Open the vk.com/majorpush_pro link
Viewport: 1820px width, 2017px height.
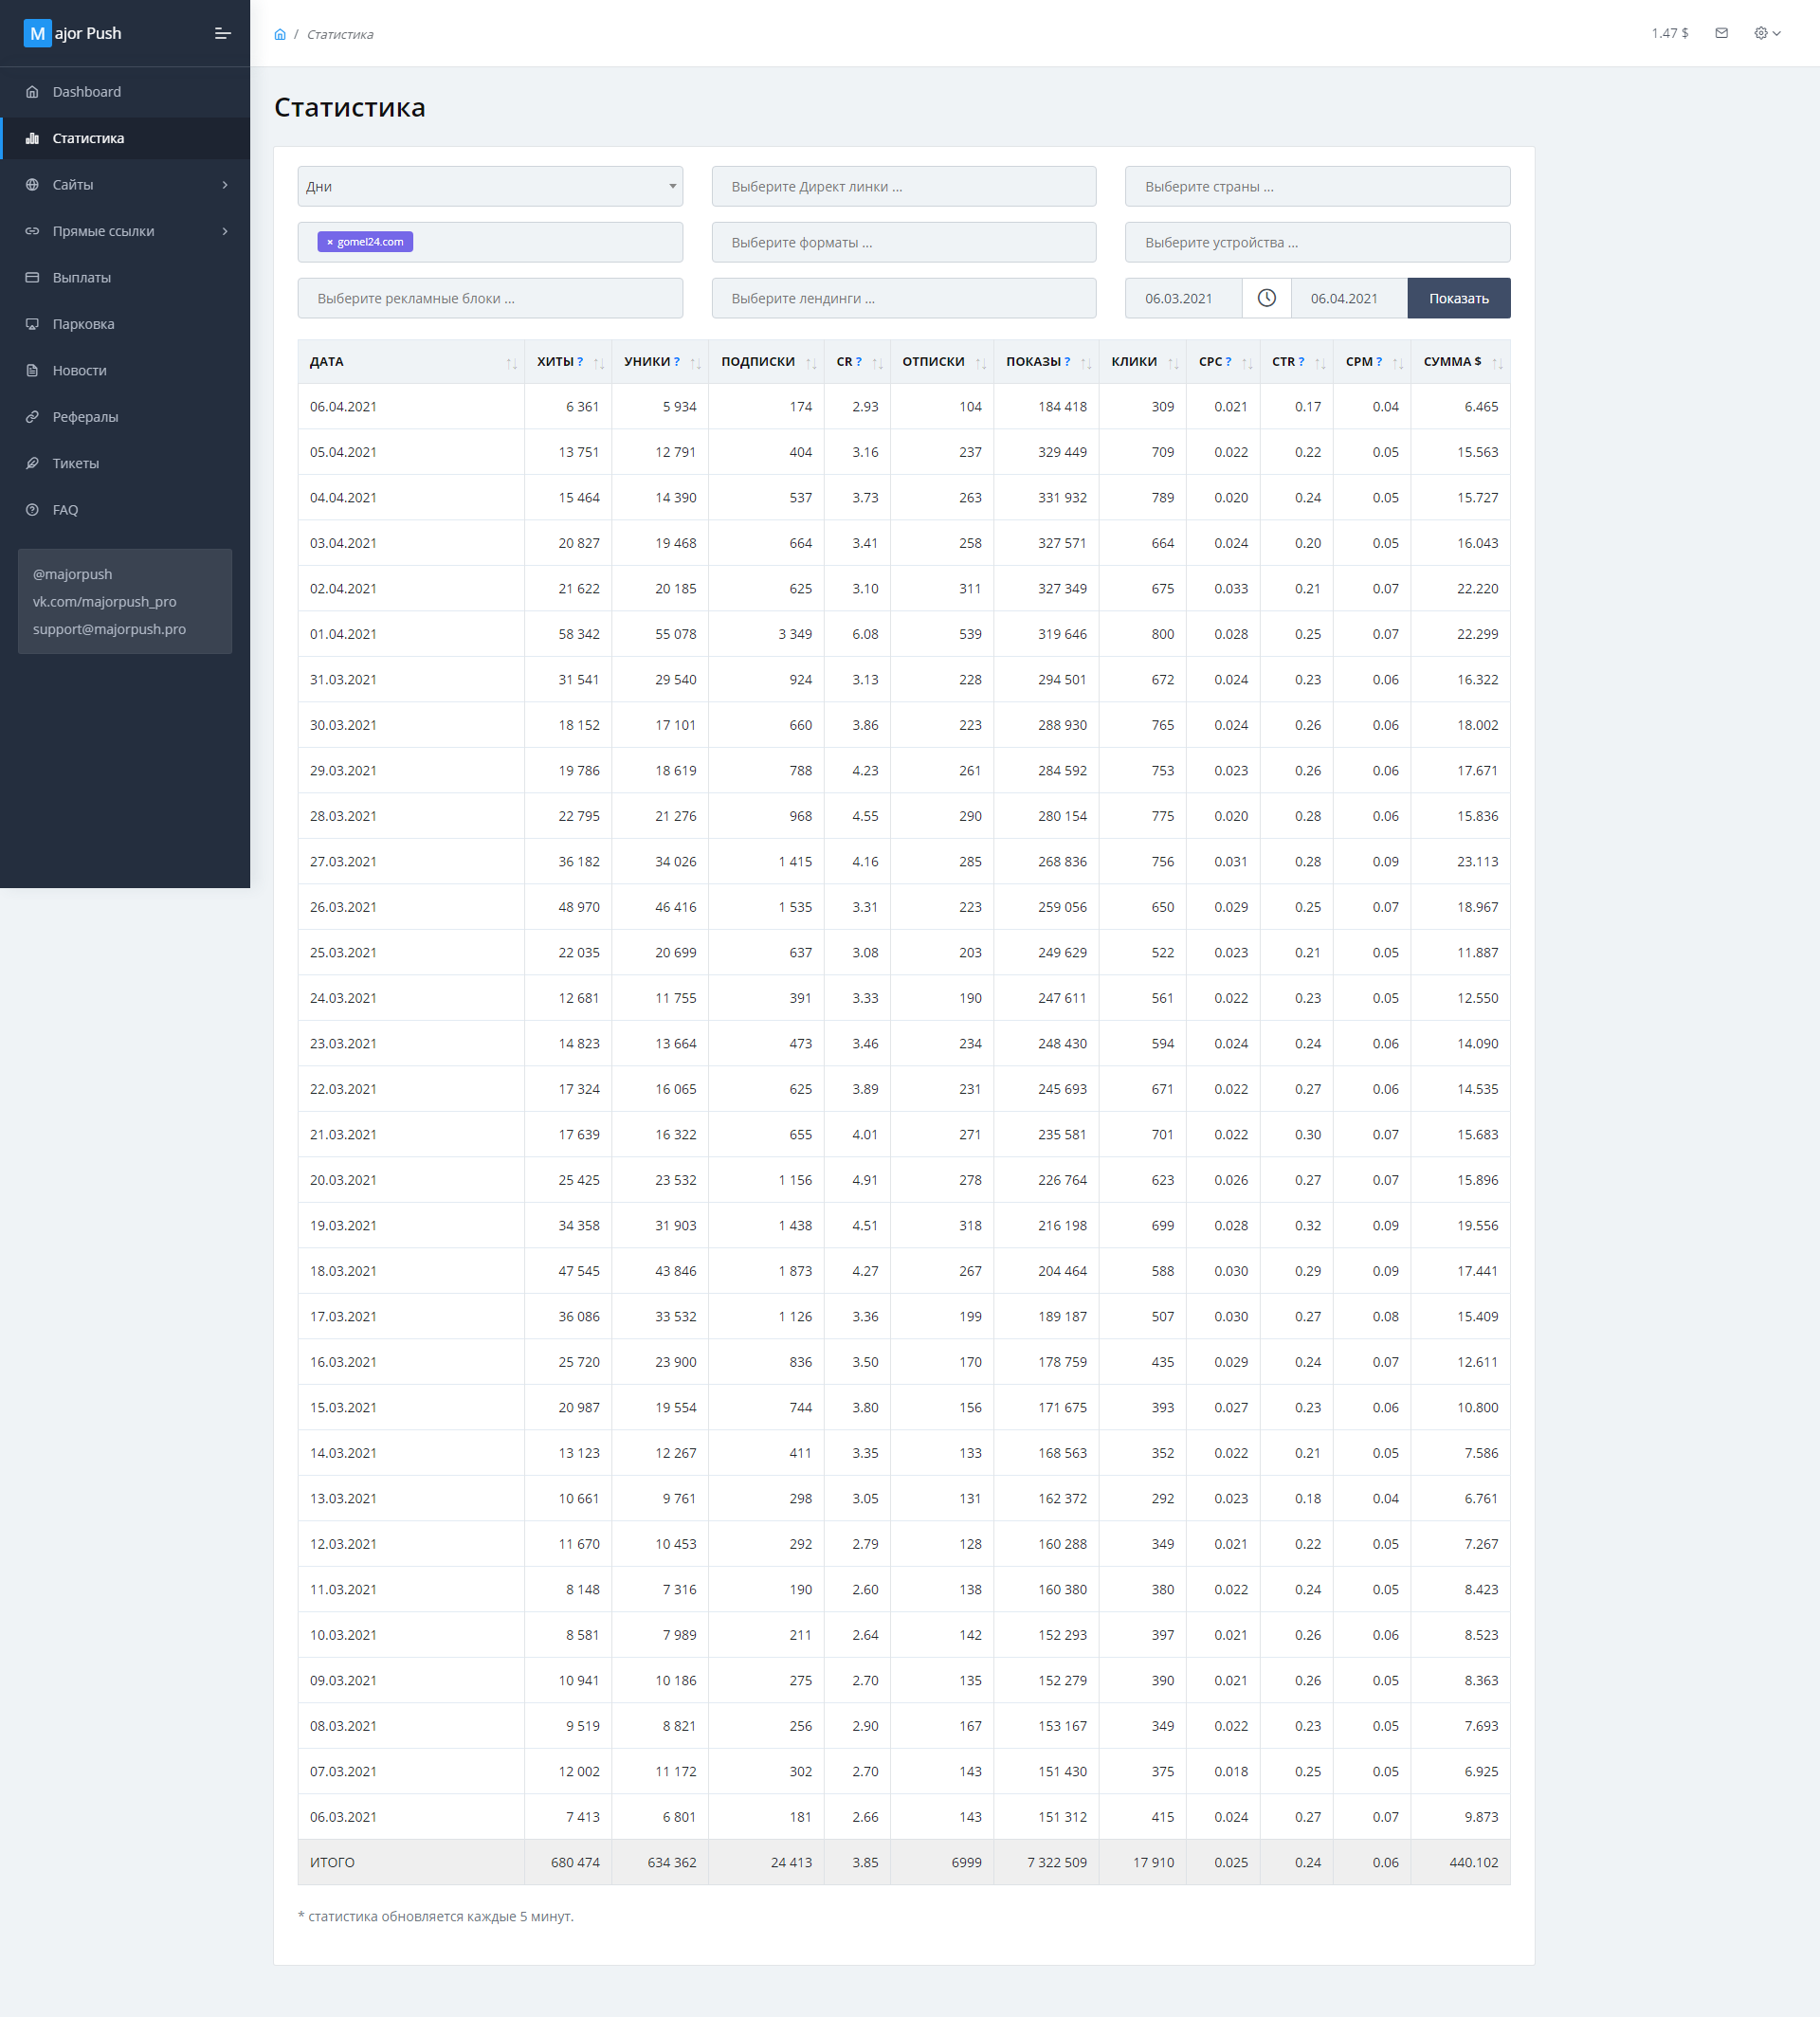click(104, 602)
